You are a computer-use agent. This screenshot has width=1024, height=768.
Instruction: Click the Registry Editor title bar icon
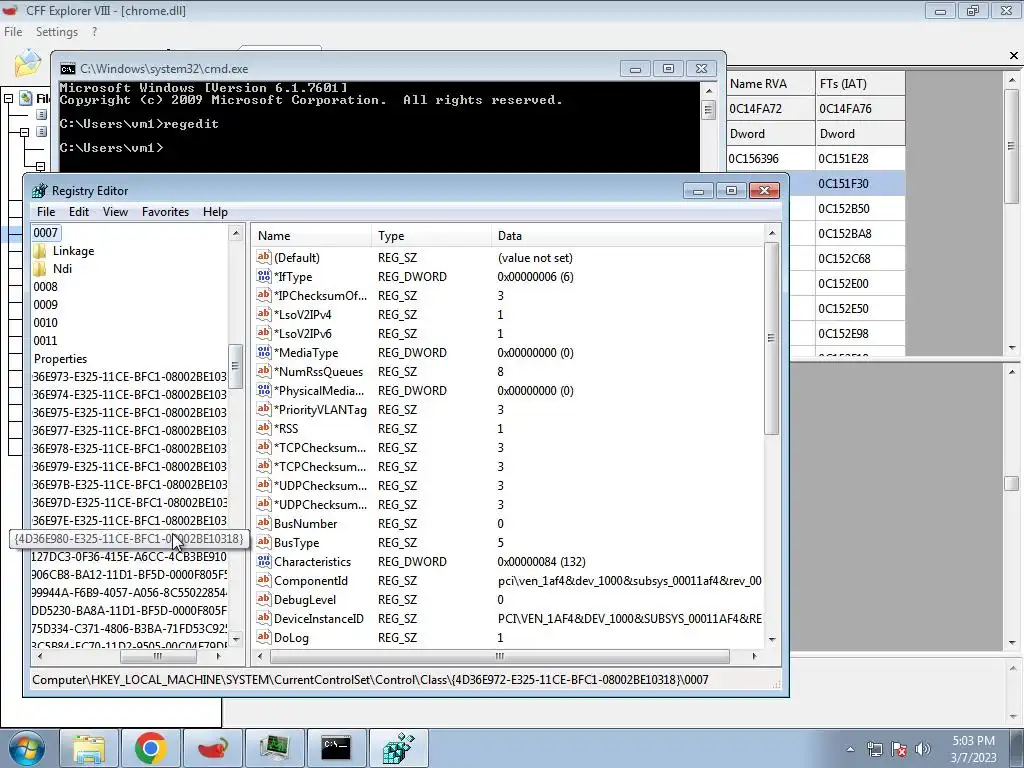click(40, 191)
